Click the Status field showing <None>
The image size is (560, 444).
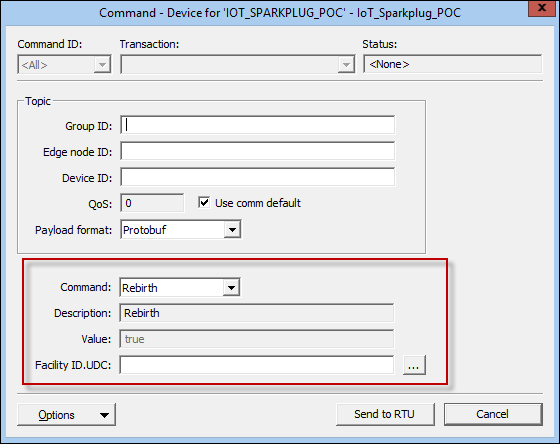452,64
